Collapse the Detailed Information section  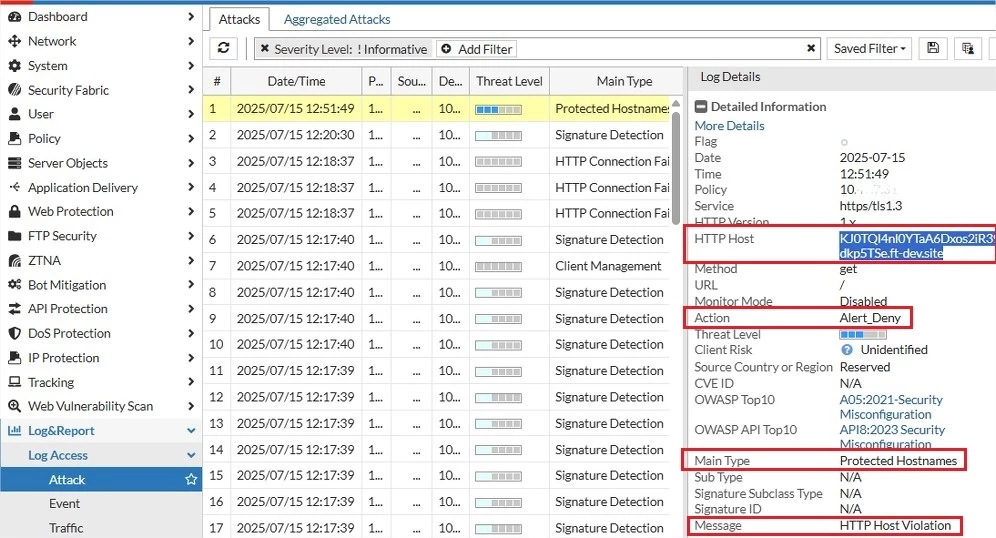701,107
